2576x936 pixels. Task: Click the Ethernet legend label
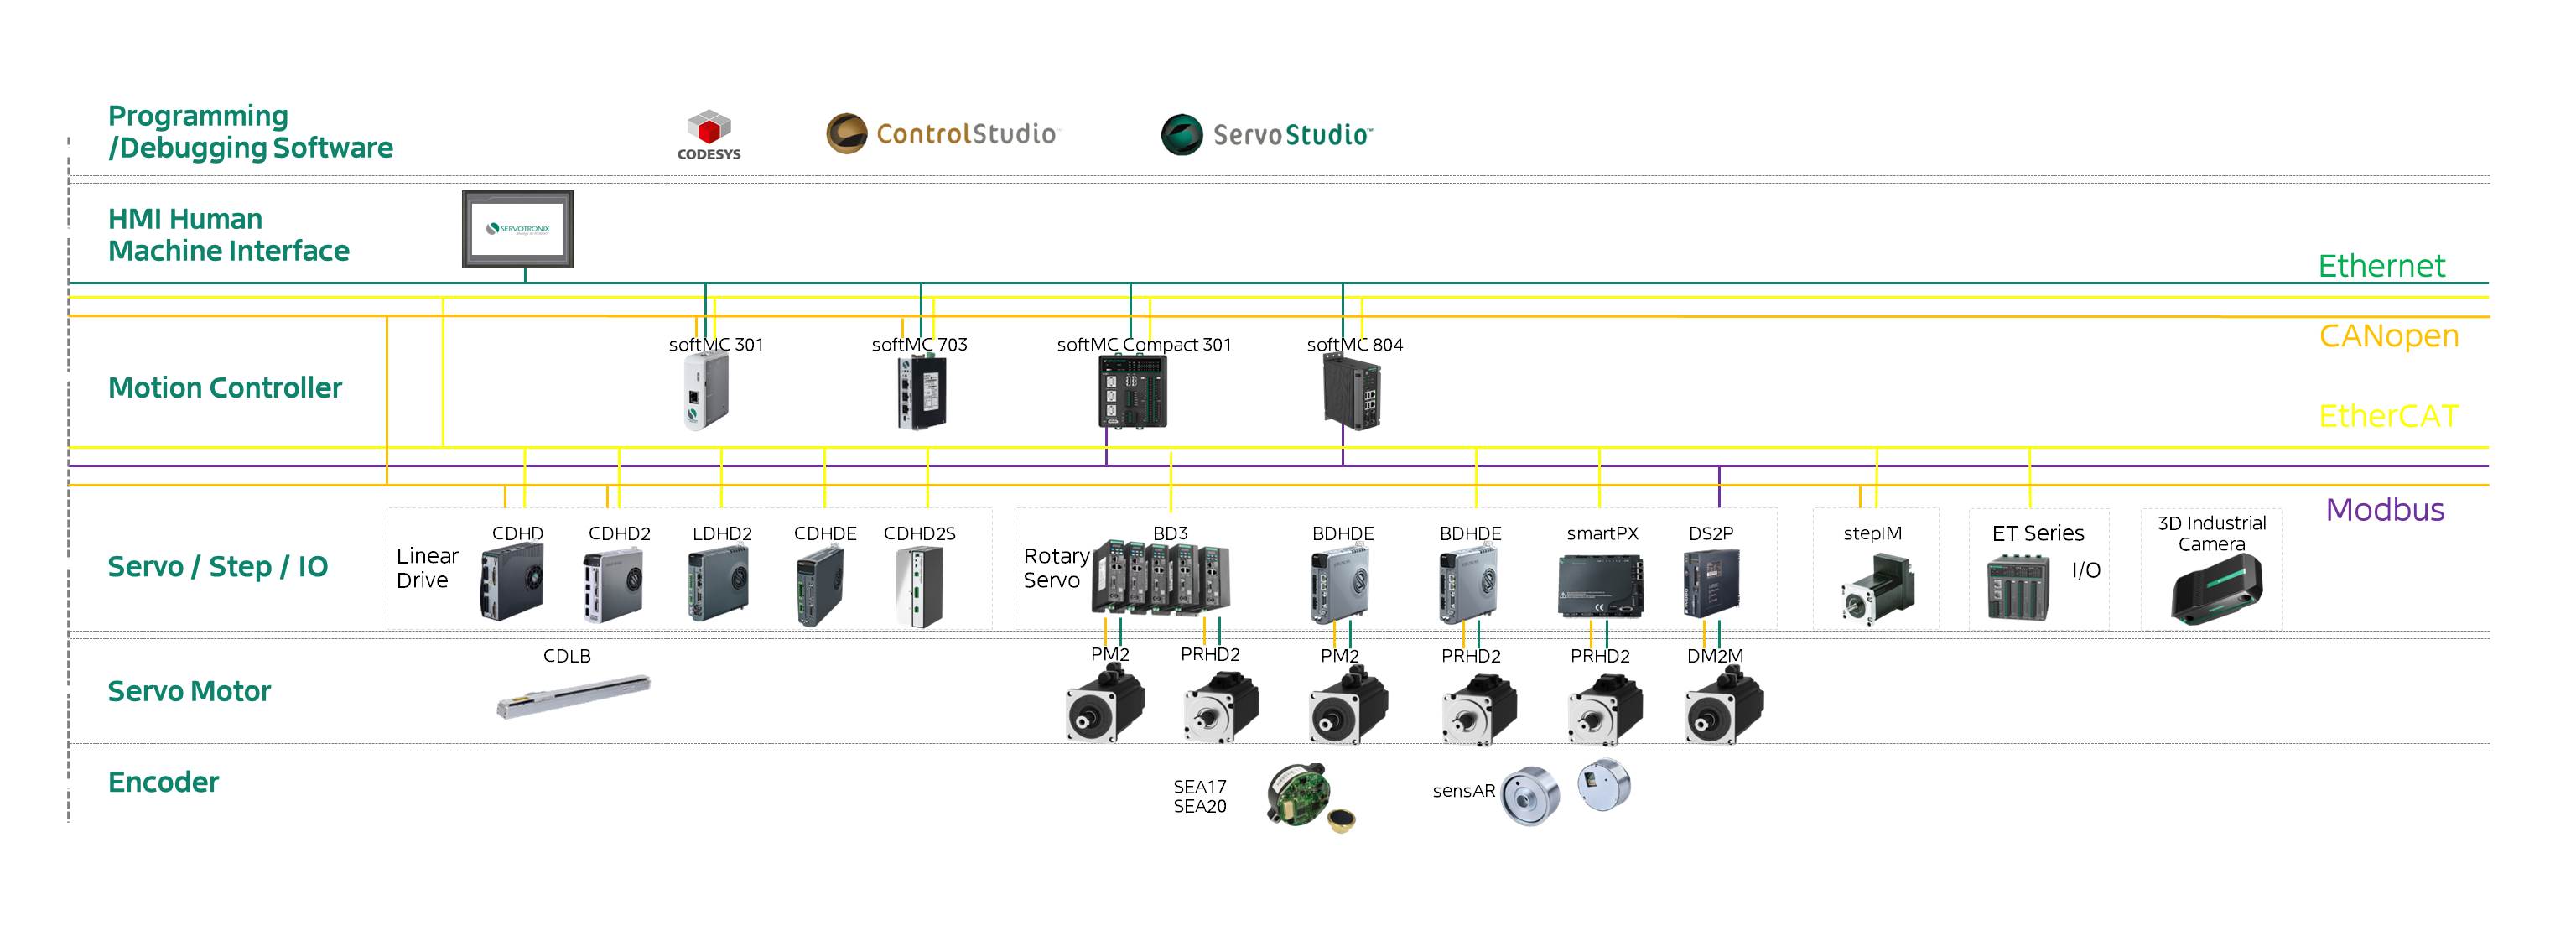(2381, 266)
